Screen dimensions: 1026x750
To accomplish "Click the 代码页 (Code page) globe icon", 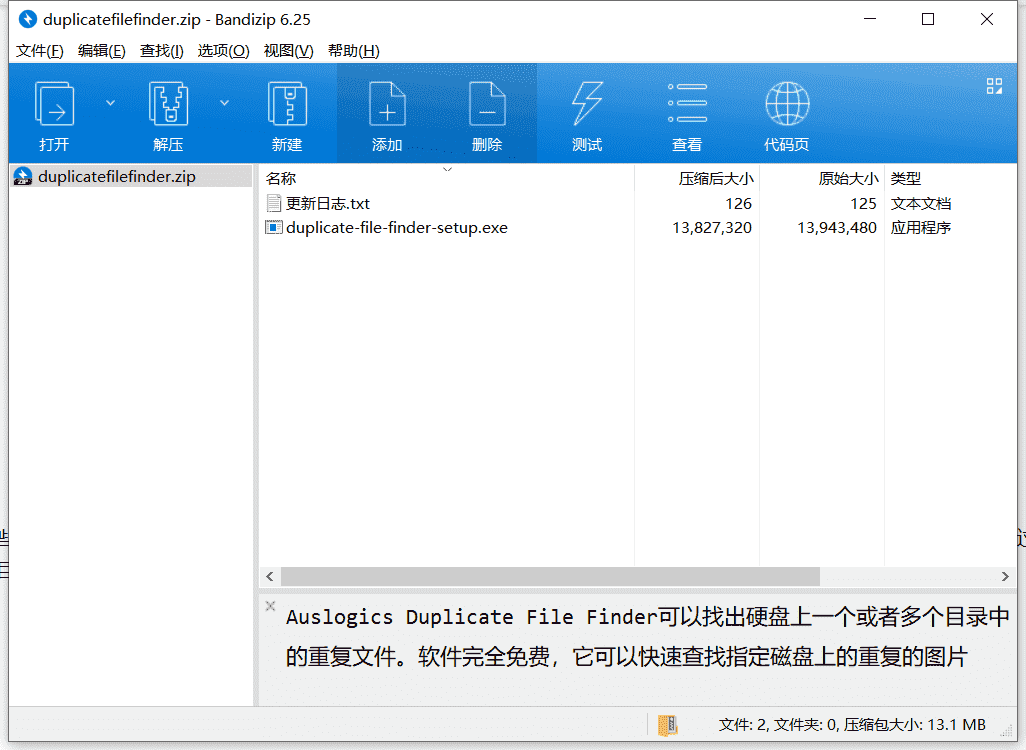I will click(787, 103).
